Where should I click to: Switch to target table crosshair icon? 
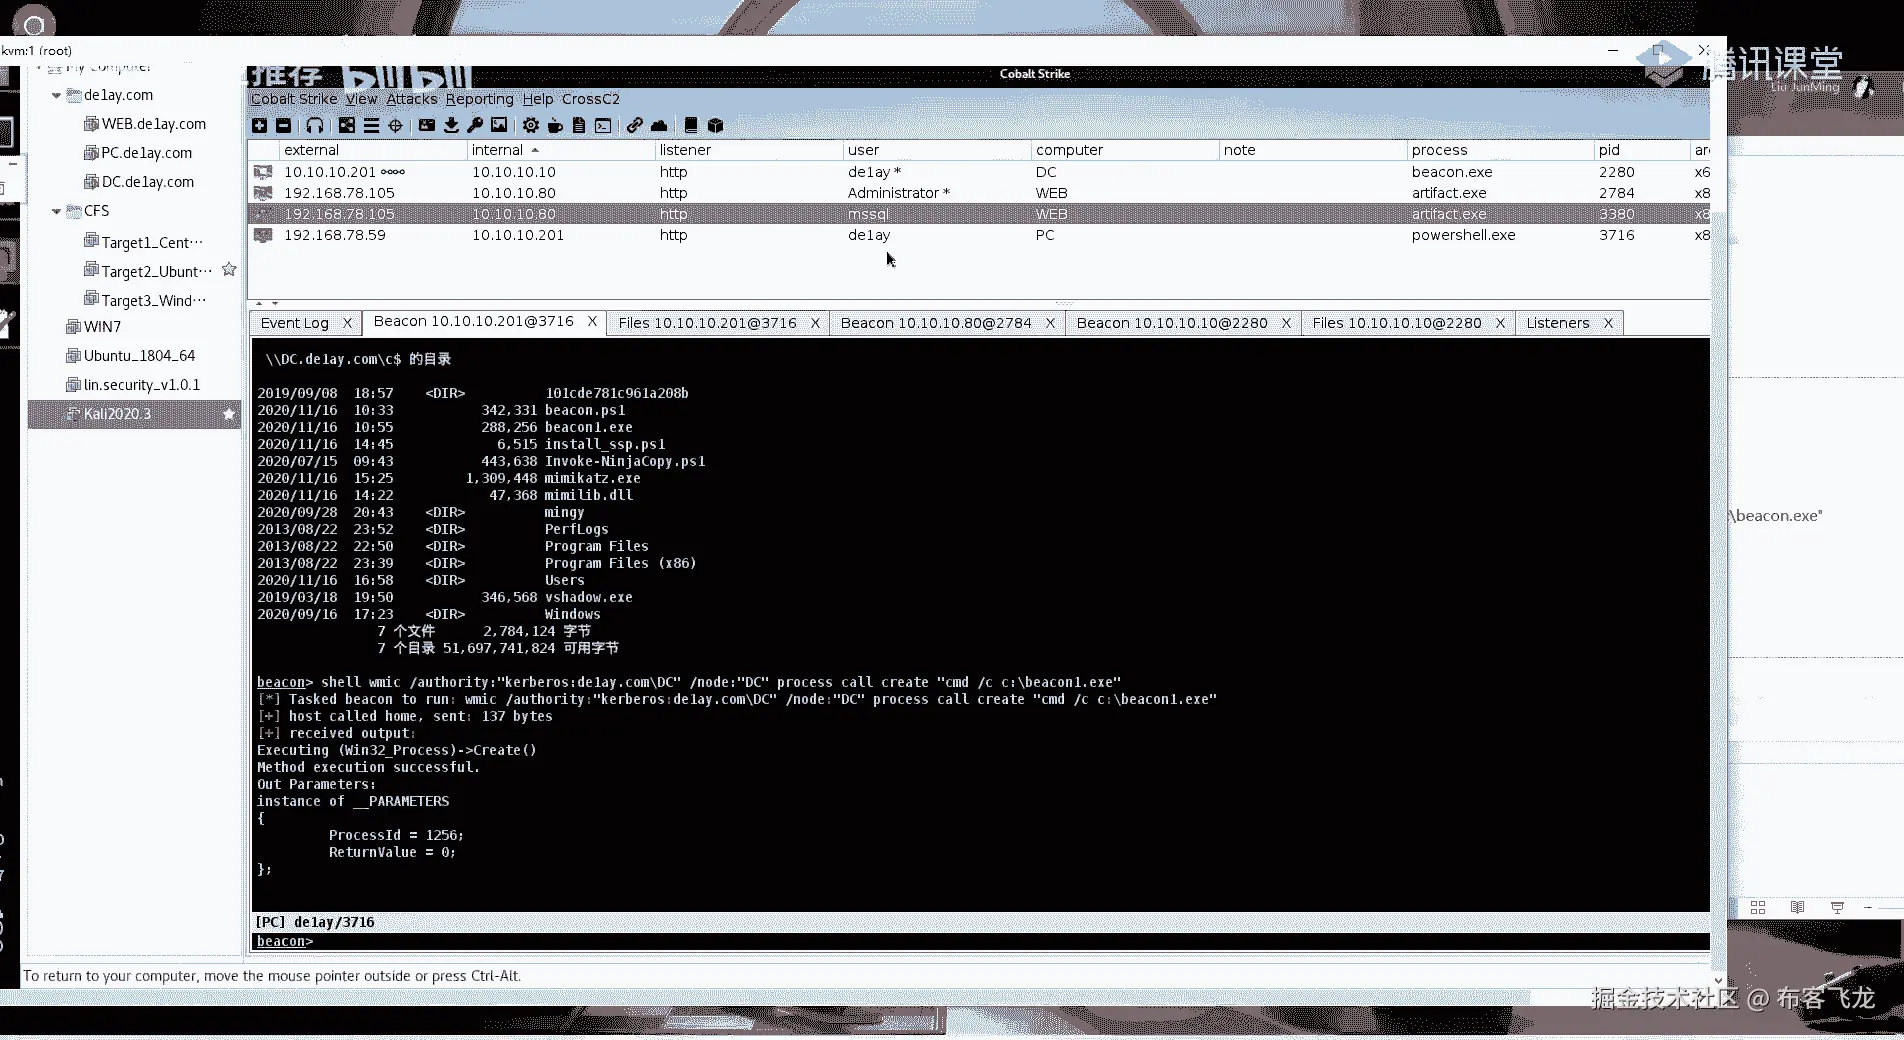pos(395,125)
